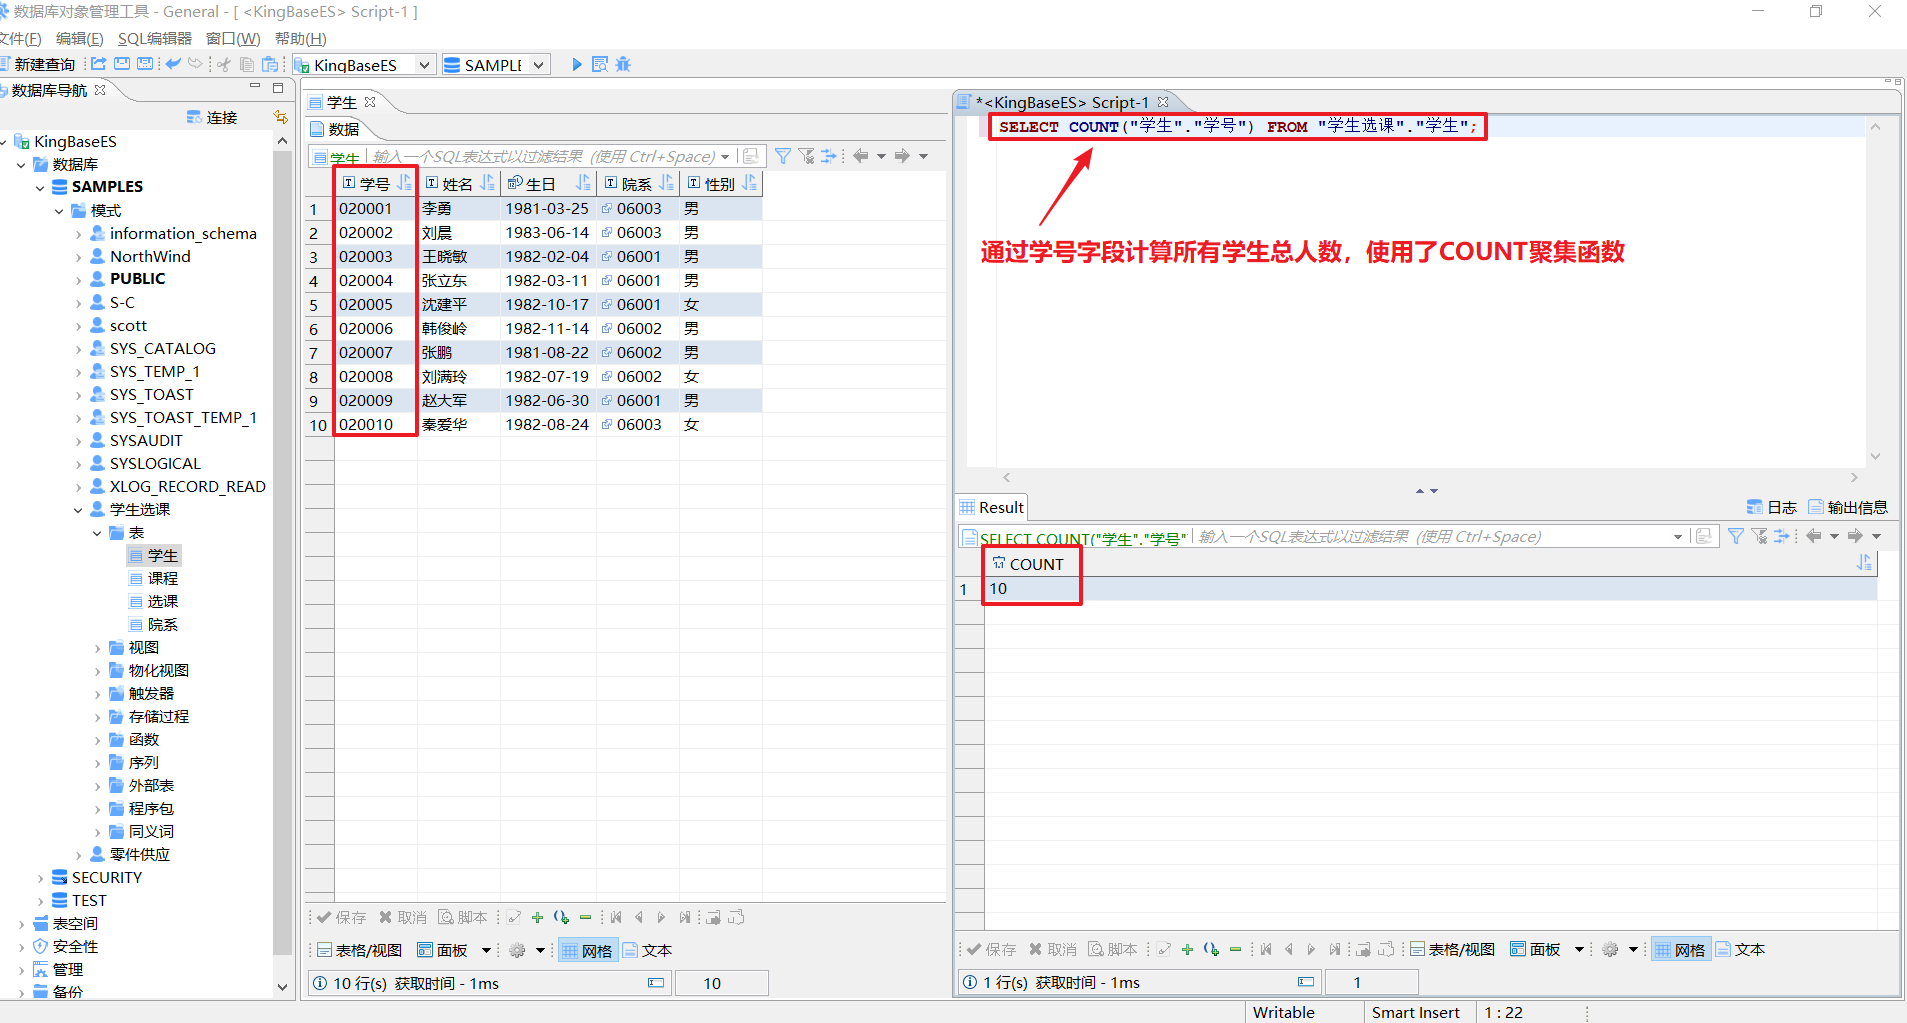Viewport: 1907px width, 1023px height.
Task: Click the 新建查询 button
Action: [38, 64]
